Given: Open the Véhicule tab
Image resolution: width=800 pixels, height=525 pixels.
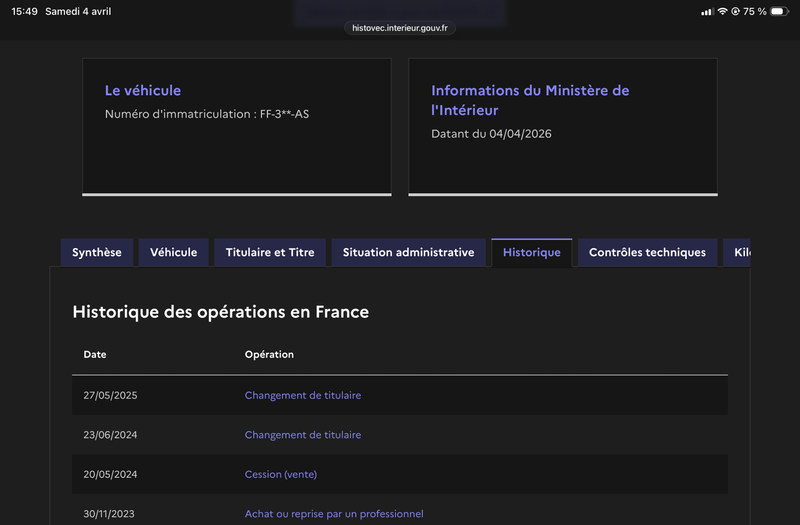Looking at the screenshot, I should coord(174,253).
